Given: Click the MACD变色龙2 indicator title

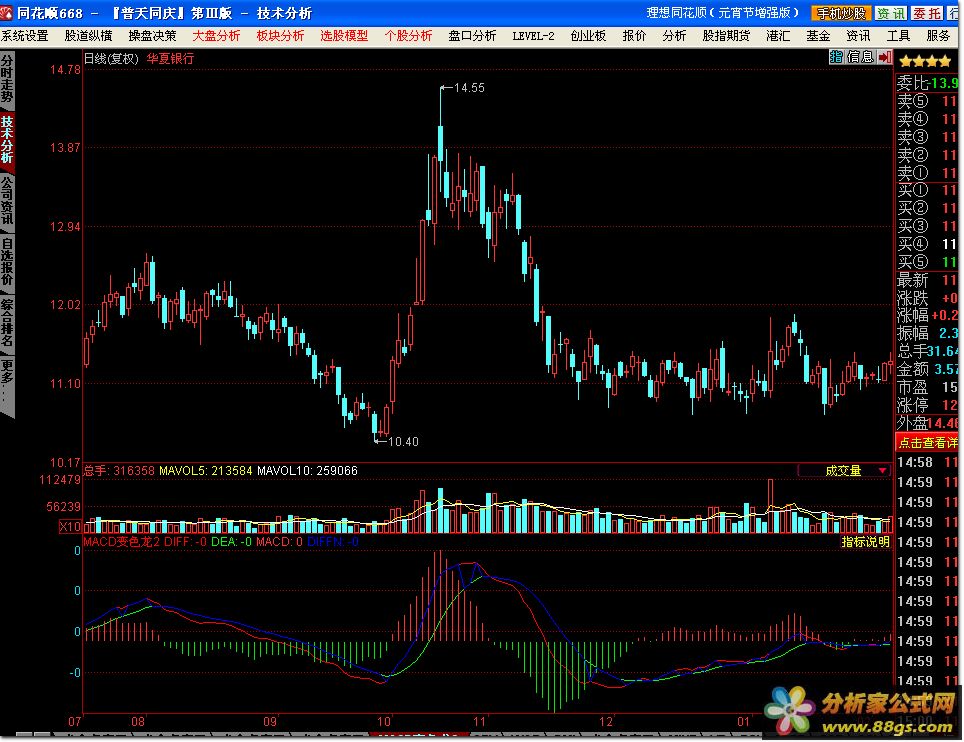Looking at the screenshot, I should point(122,542).
